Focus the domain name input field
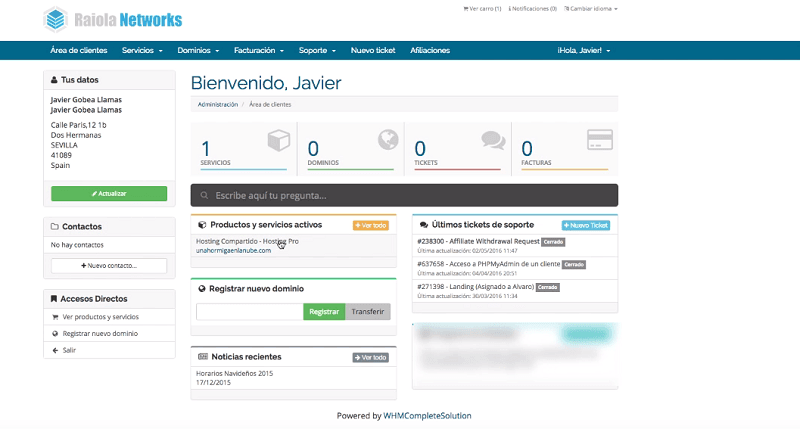Screen dimensions: 800x429 [250, 312]
